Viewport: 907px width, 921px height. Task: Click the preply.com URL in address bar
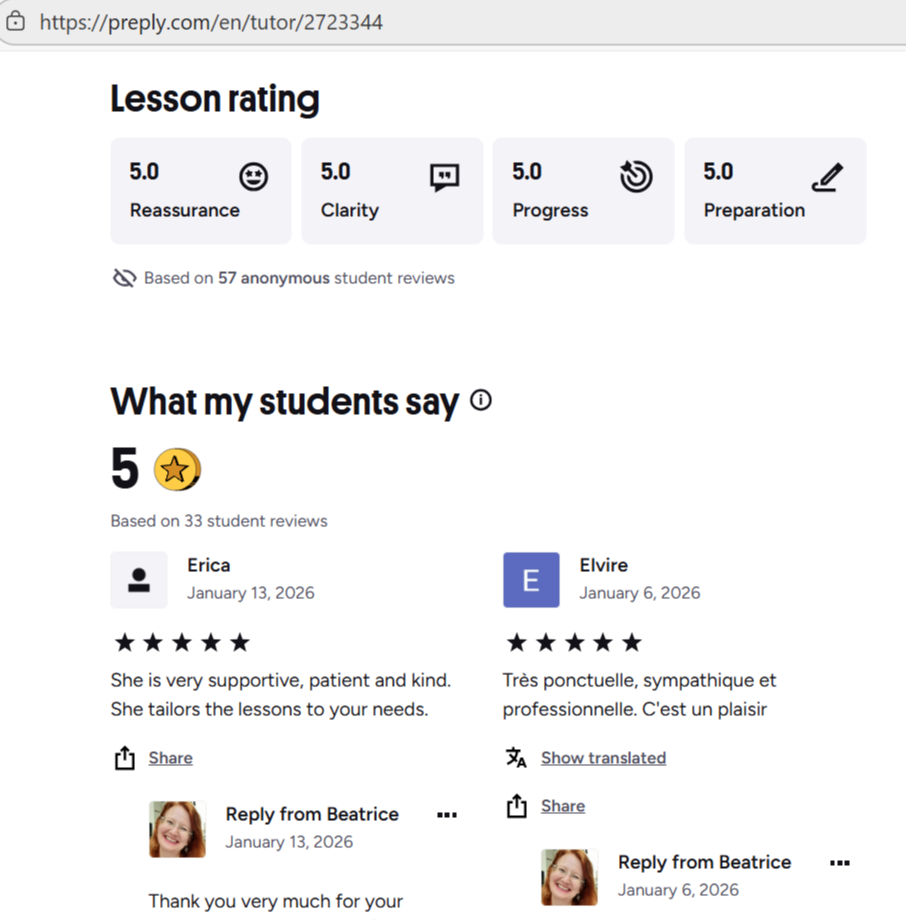pyautogui.click(x=211, y=22)
